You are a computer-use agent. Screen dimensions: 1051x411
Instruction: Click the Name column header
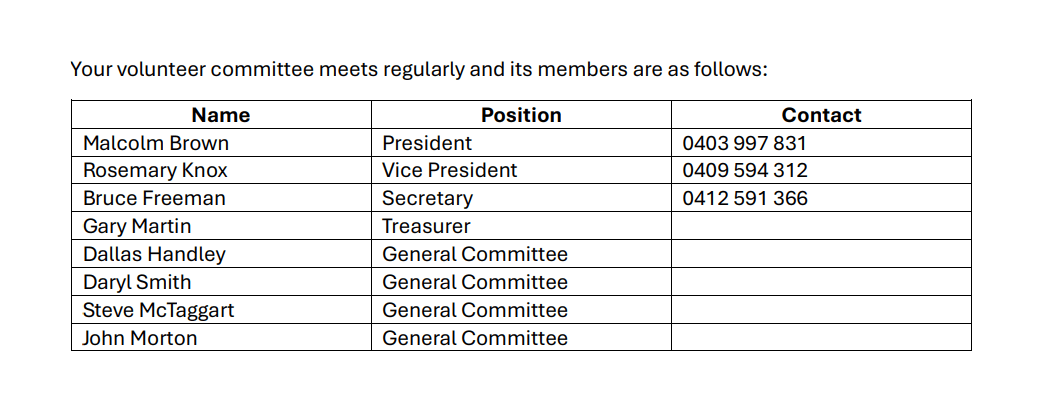(x=220, y=115)
